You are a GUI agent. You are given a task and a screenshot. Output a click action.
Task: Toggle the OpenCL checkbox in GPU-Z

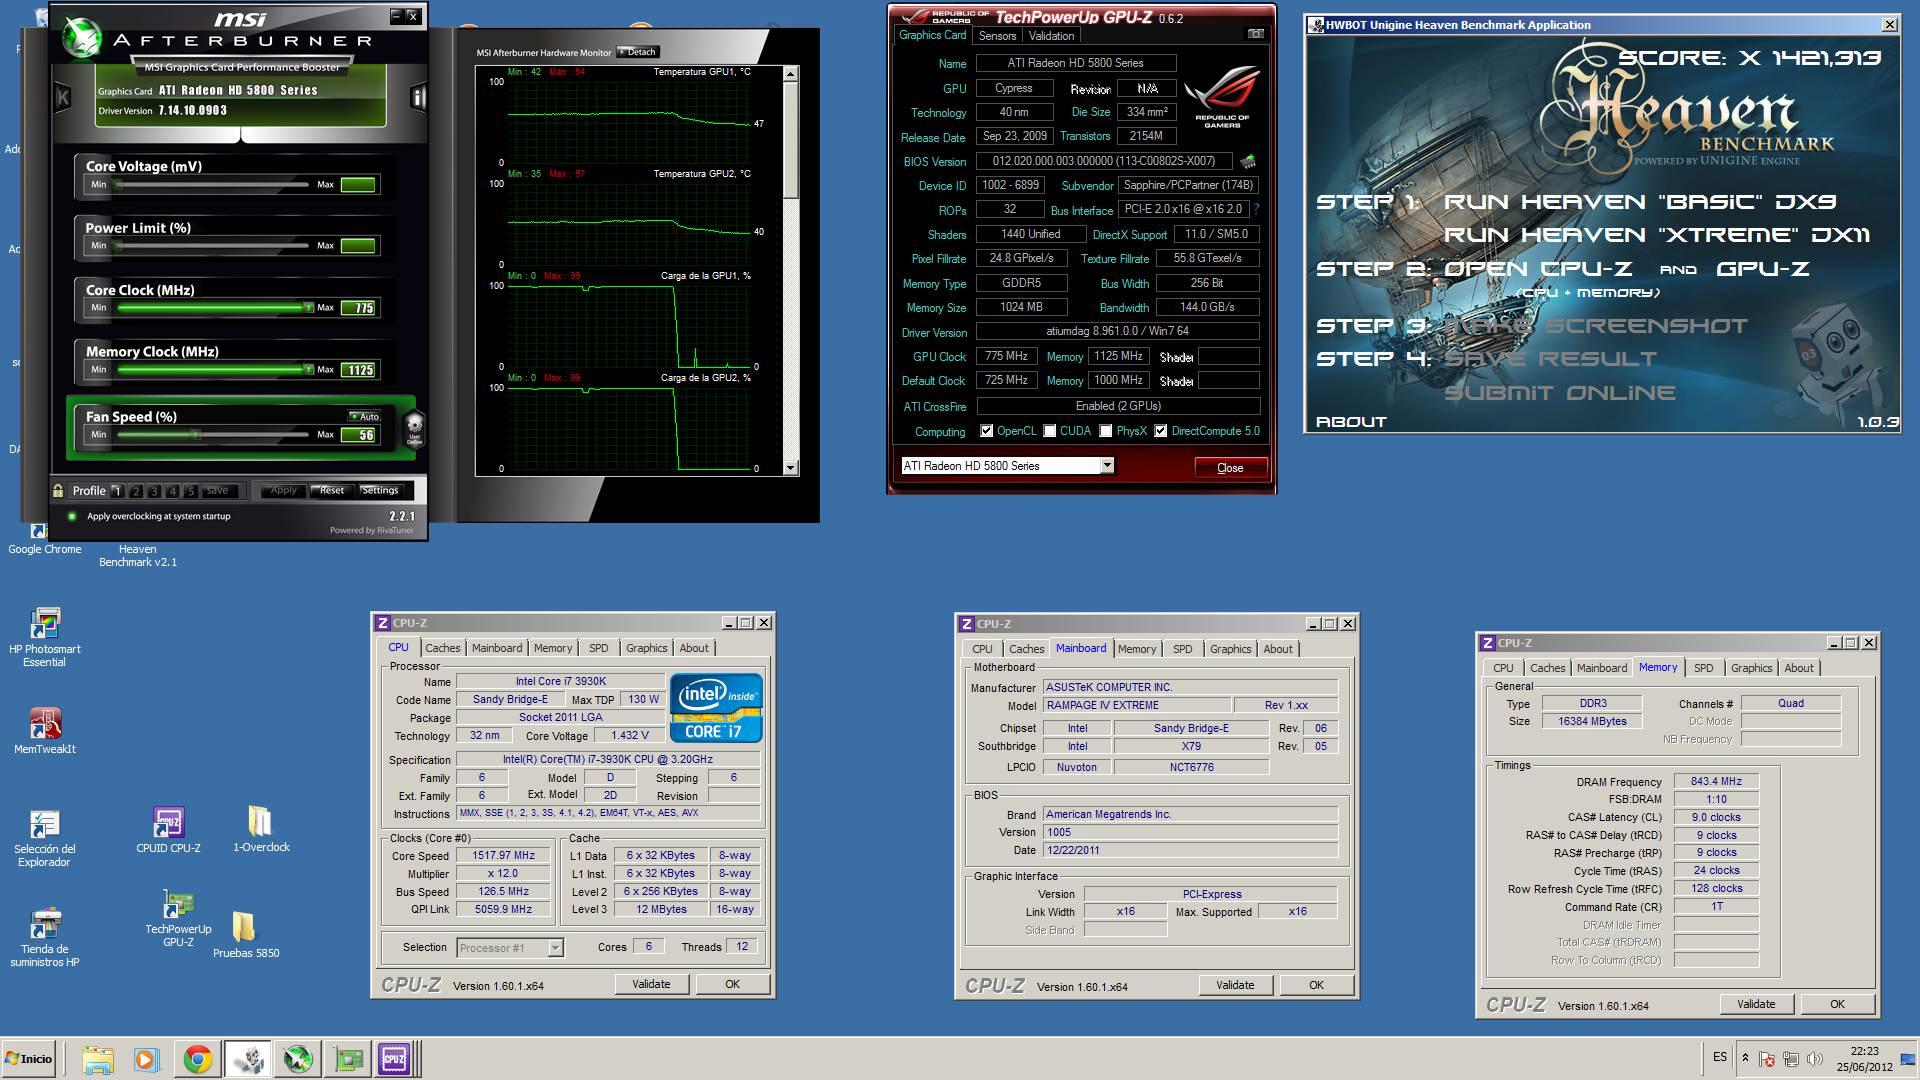coord(987,431)
